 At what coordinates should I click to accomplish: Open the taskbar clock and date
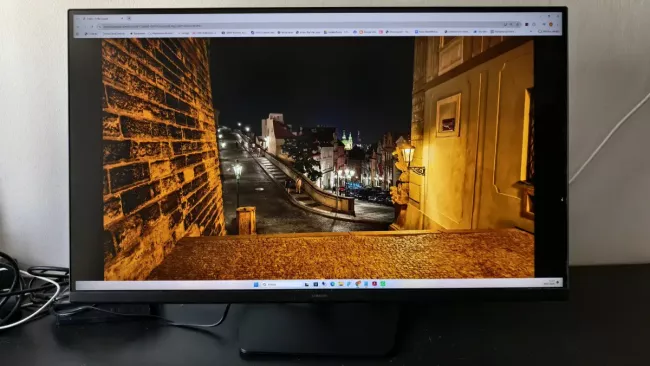click(x=550, y=283)
